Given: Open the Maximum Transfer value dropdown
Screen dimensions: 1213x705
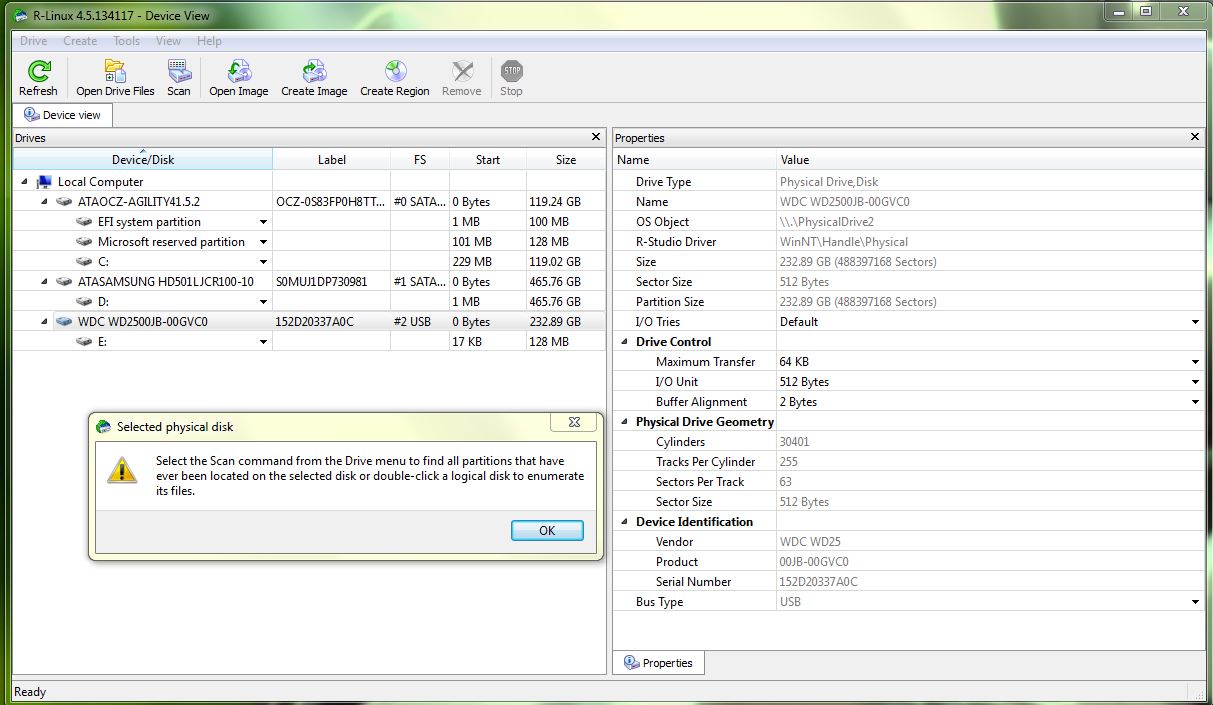Looking at the screenshot, I should click(1196, 362).
